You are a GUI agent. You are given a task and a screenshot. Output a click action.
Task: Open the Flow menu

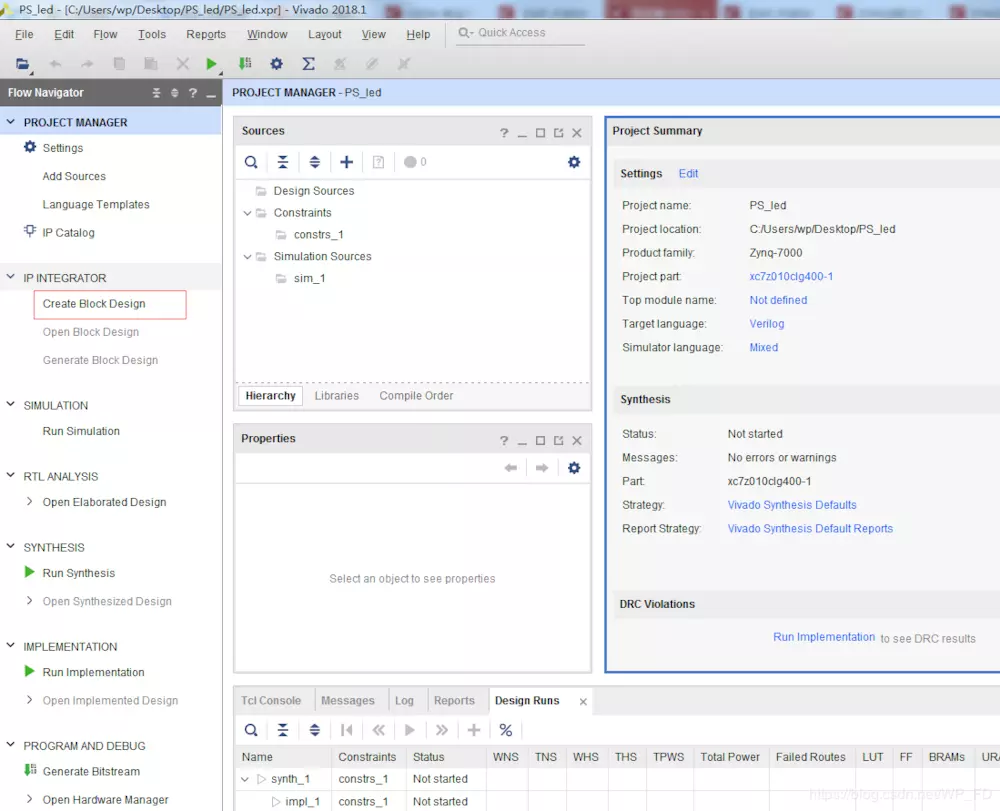pos(105,34)
